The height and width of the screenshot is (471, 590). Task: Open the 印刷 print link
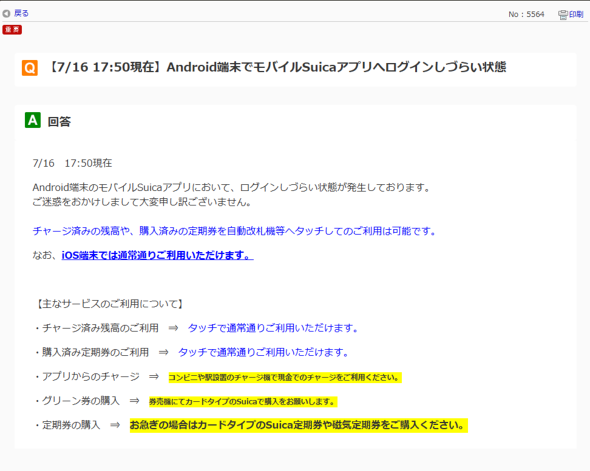(x=576, y=15)
